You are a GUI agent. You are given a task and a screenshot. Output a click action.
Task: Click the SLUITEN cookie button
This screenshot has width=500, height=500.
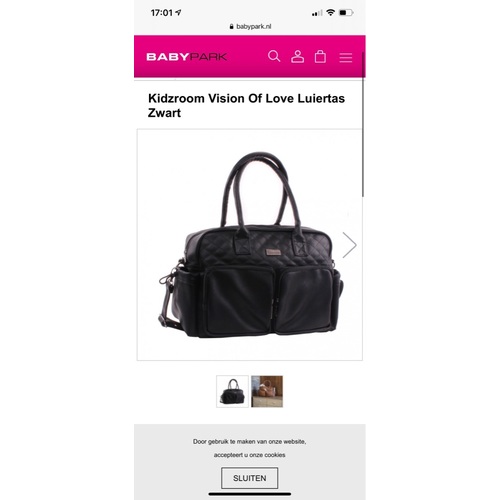point(250,478)
